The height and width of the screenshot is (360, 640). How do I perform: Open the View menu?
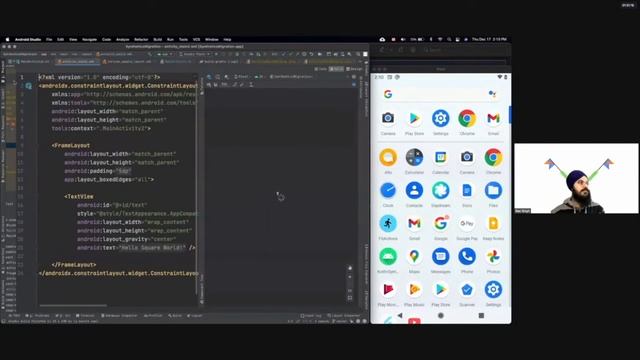coord(73,40)
